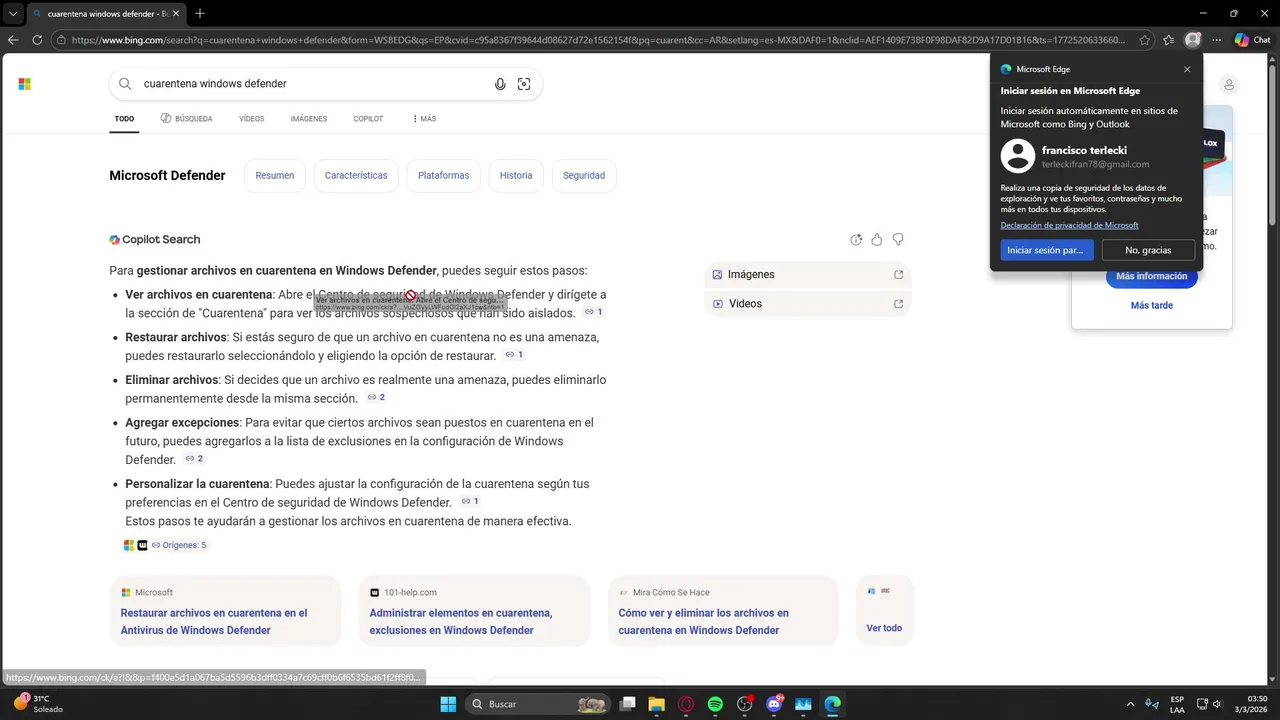The width and height of the screenshot is (1280, 720).
Task: Open visual search camera icon
Action: tap(524, 84)
